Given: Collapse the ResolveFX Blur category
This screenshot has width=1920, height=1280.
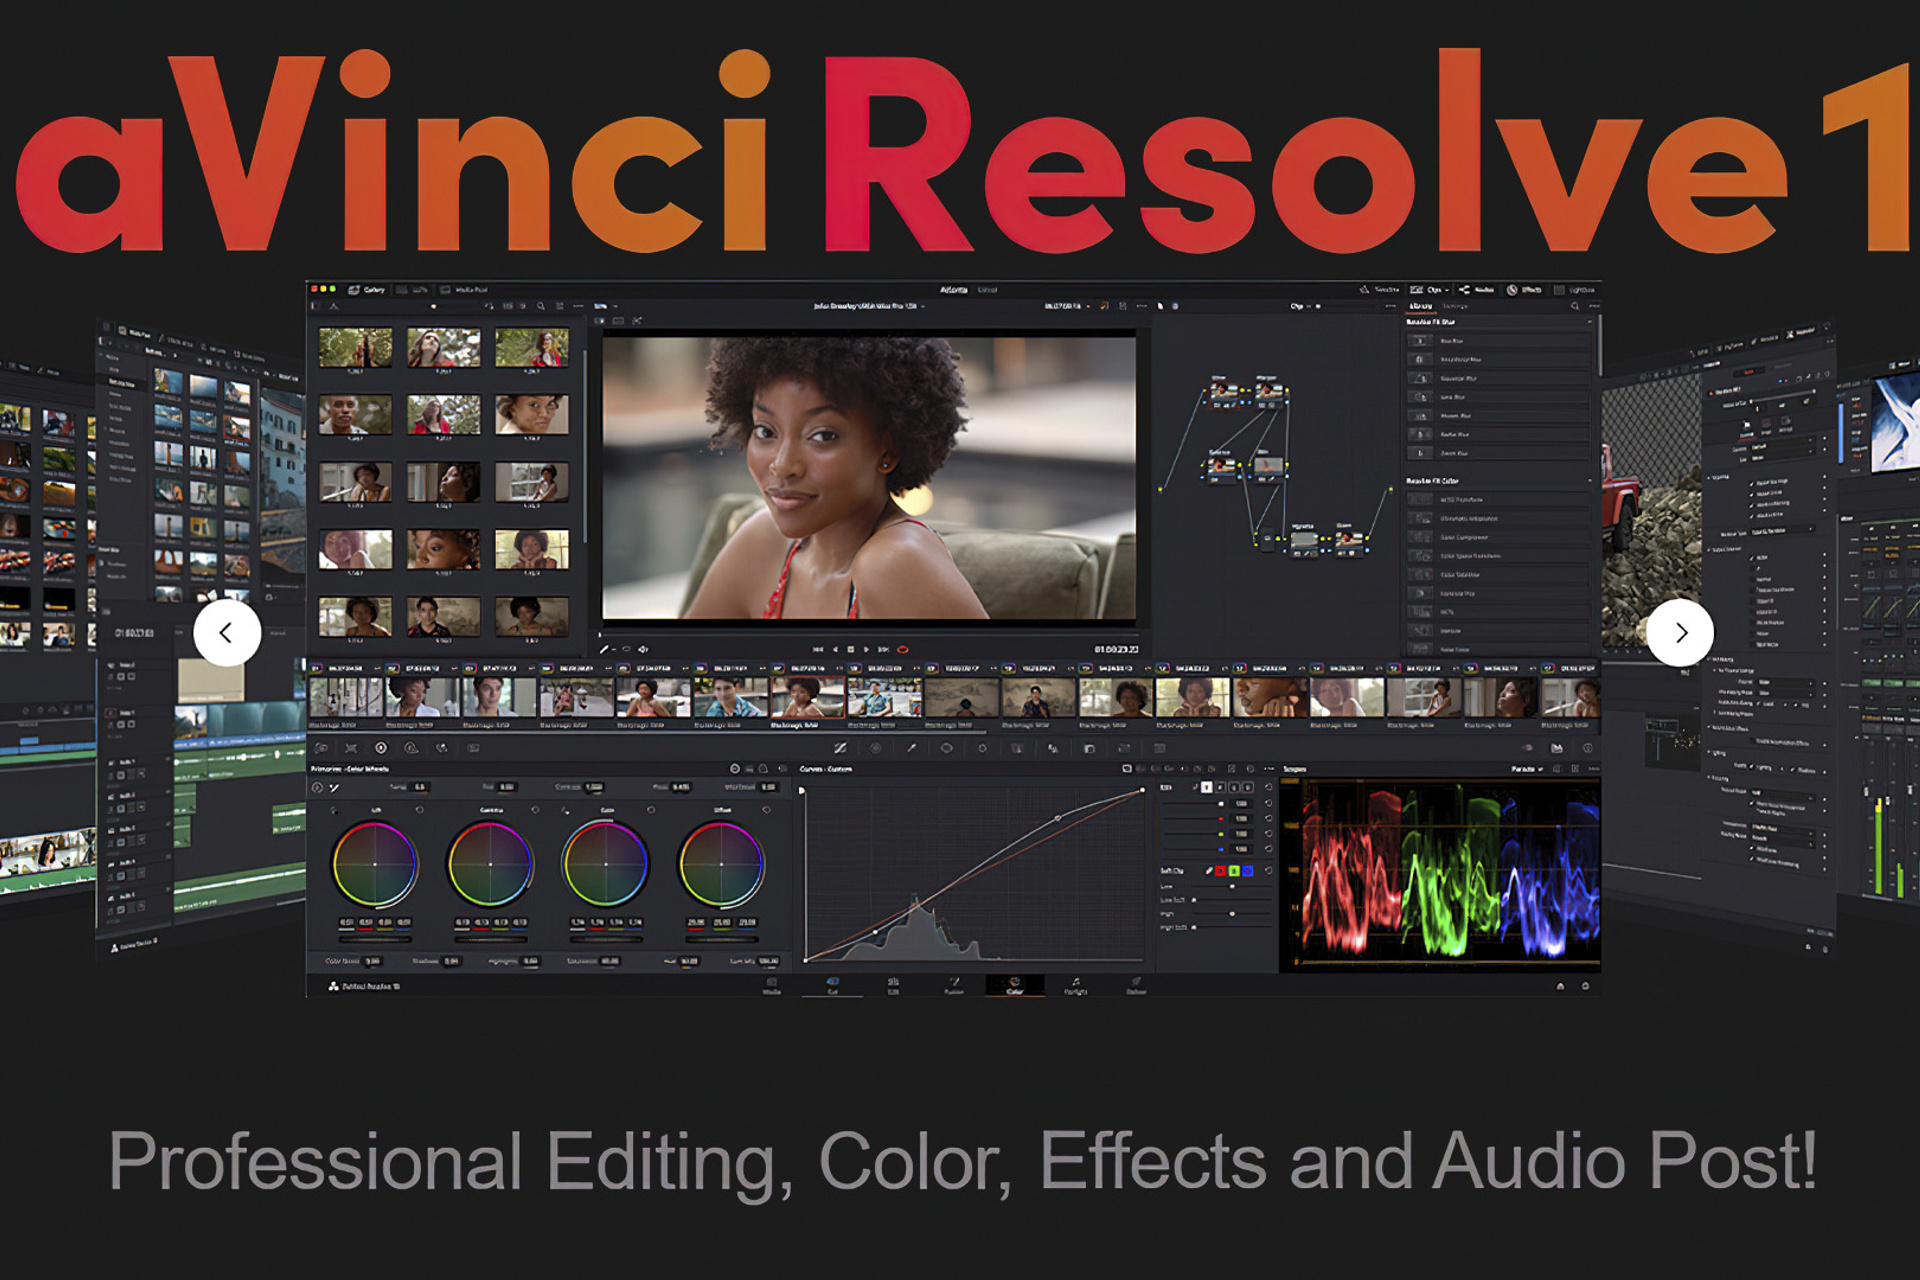Looking at the screenshot, I should 1590,322.
